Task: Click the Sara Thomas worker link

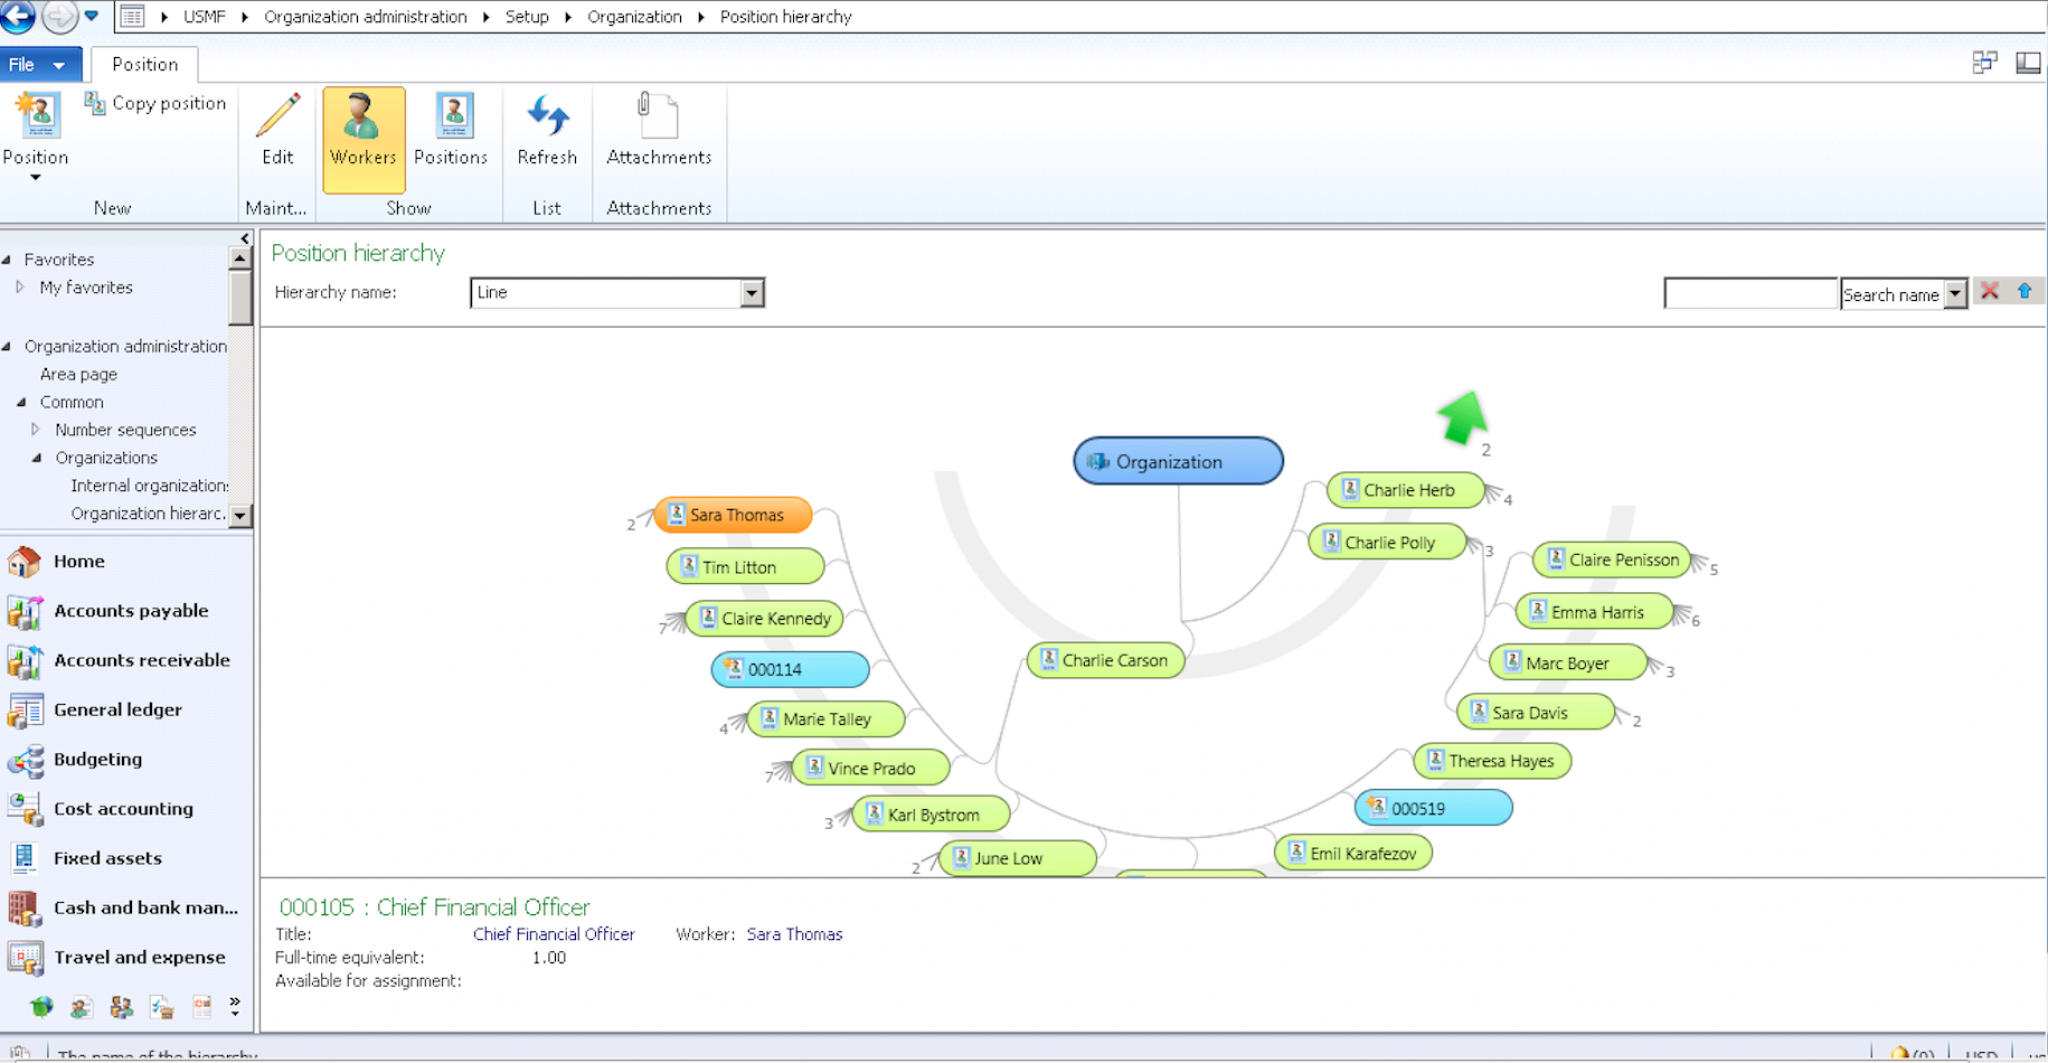Action: 794,934
